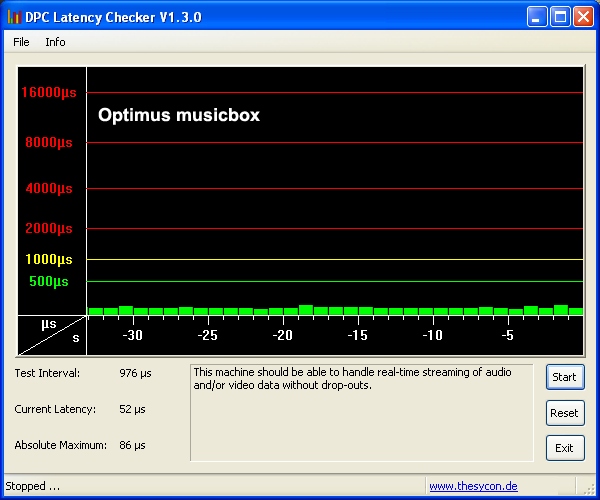Open the File menu
Viewport: 600px width, 500px height.
[21, 42]
